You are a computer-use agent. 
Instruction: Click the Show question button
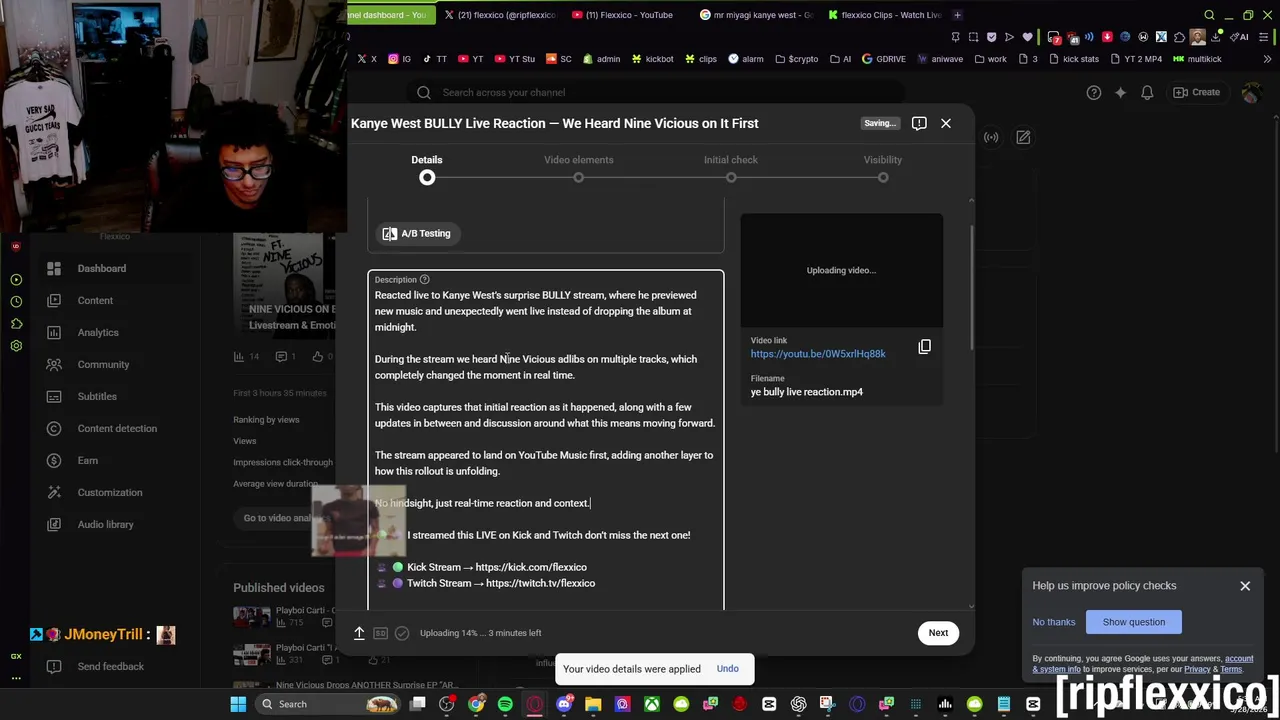tap(1134, 622)
